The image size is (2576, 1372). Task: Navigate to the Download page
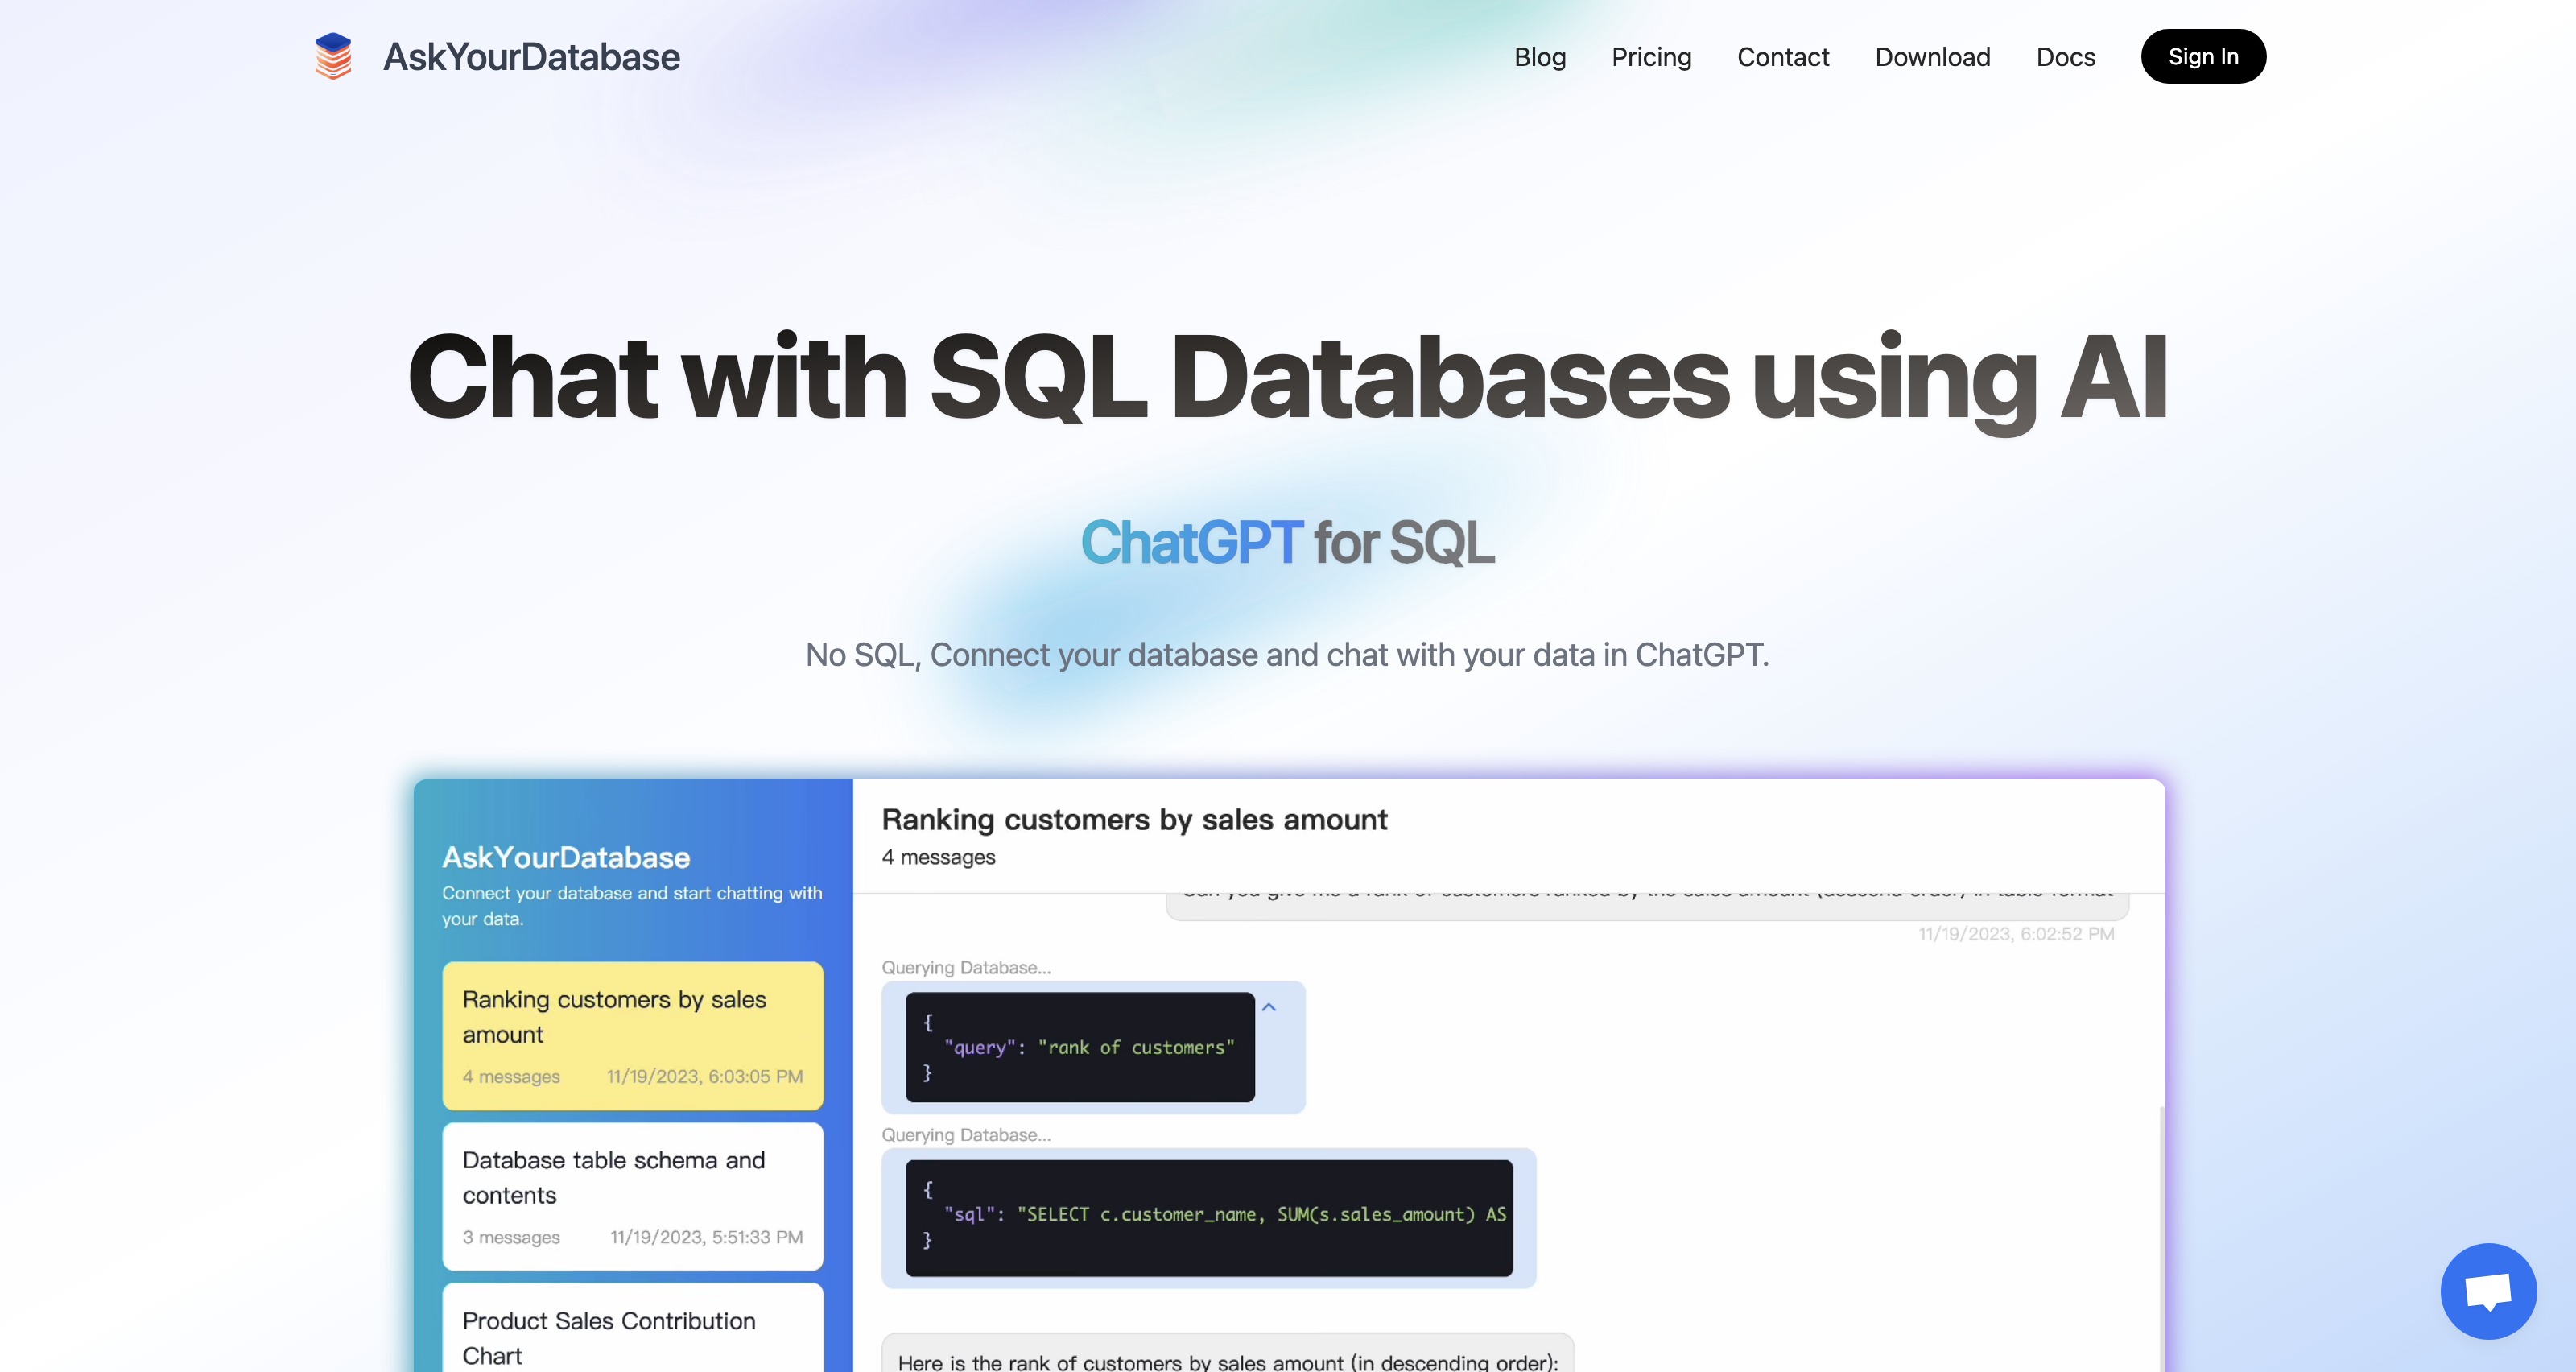coord(1932,57)
